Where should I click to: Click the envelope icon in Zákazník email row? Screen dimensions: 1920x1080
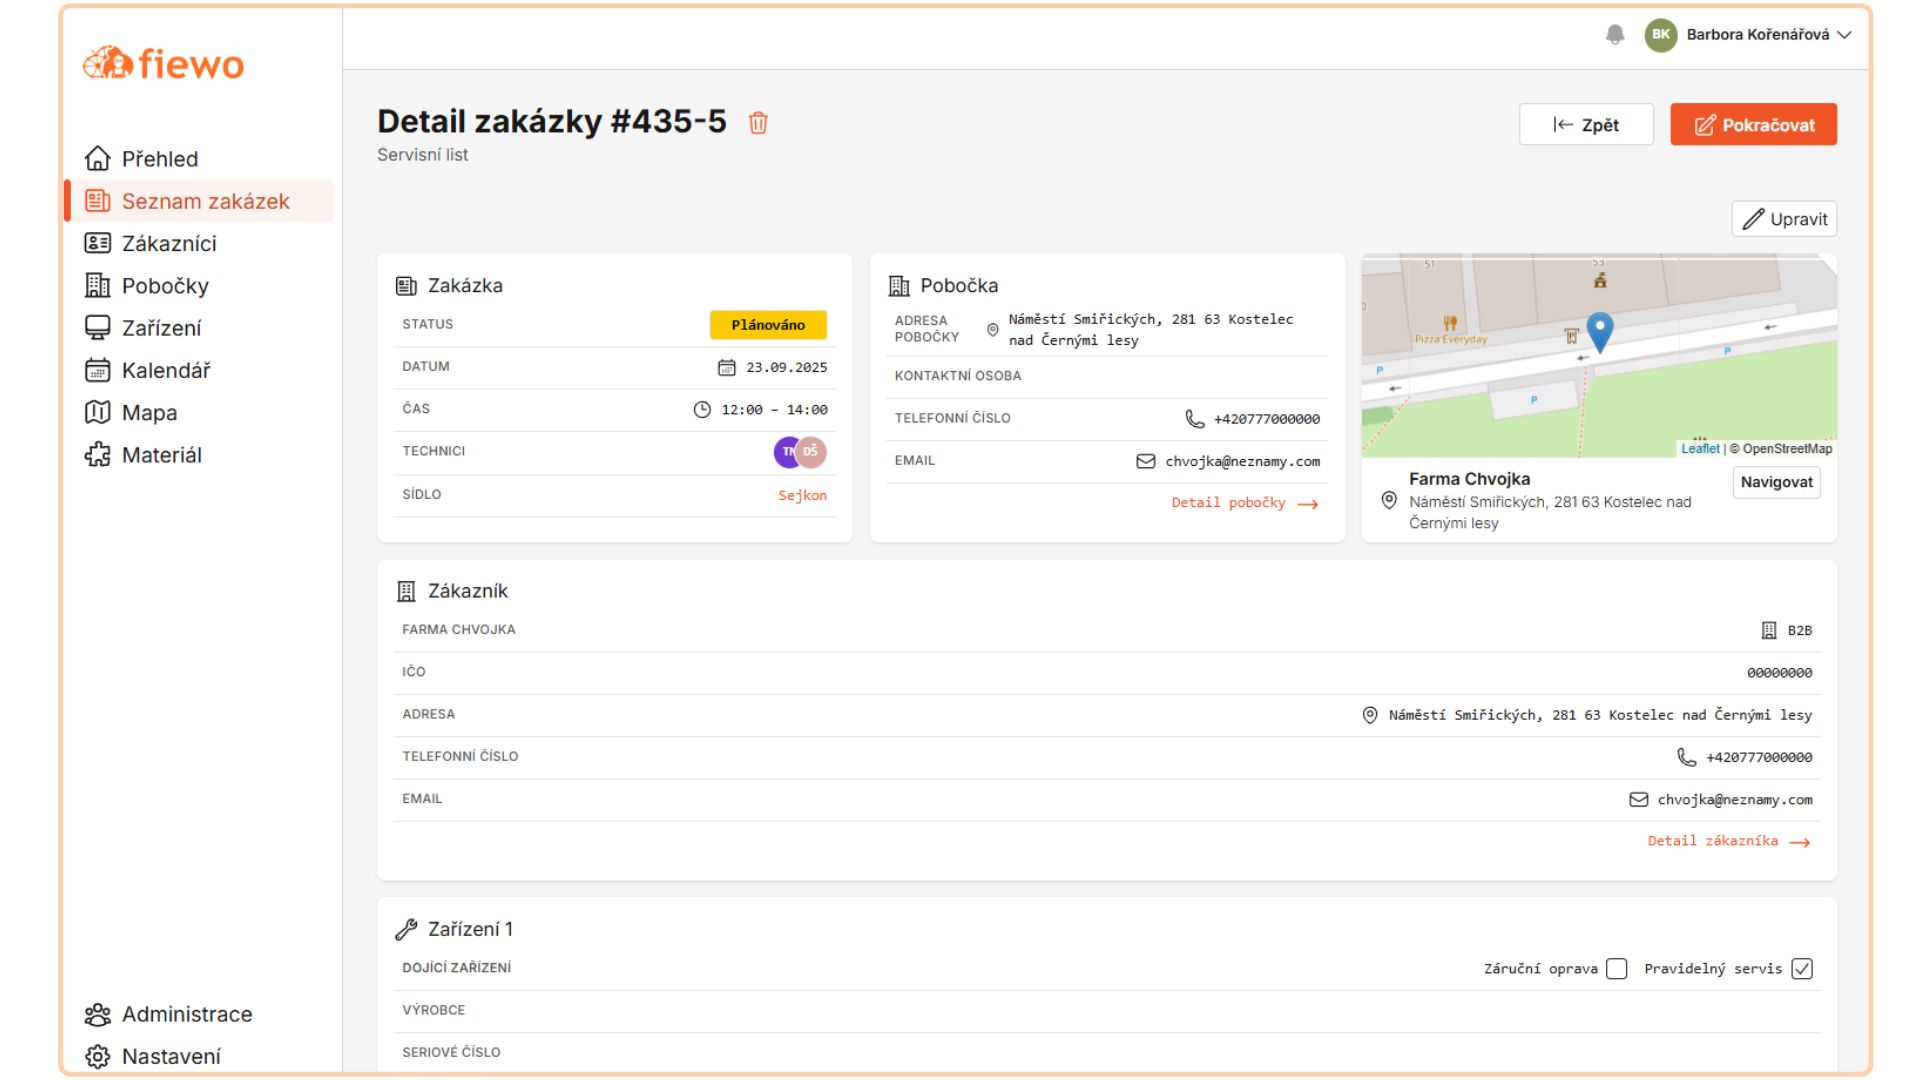pos(1638,800)
